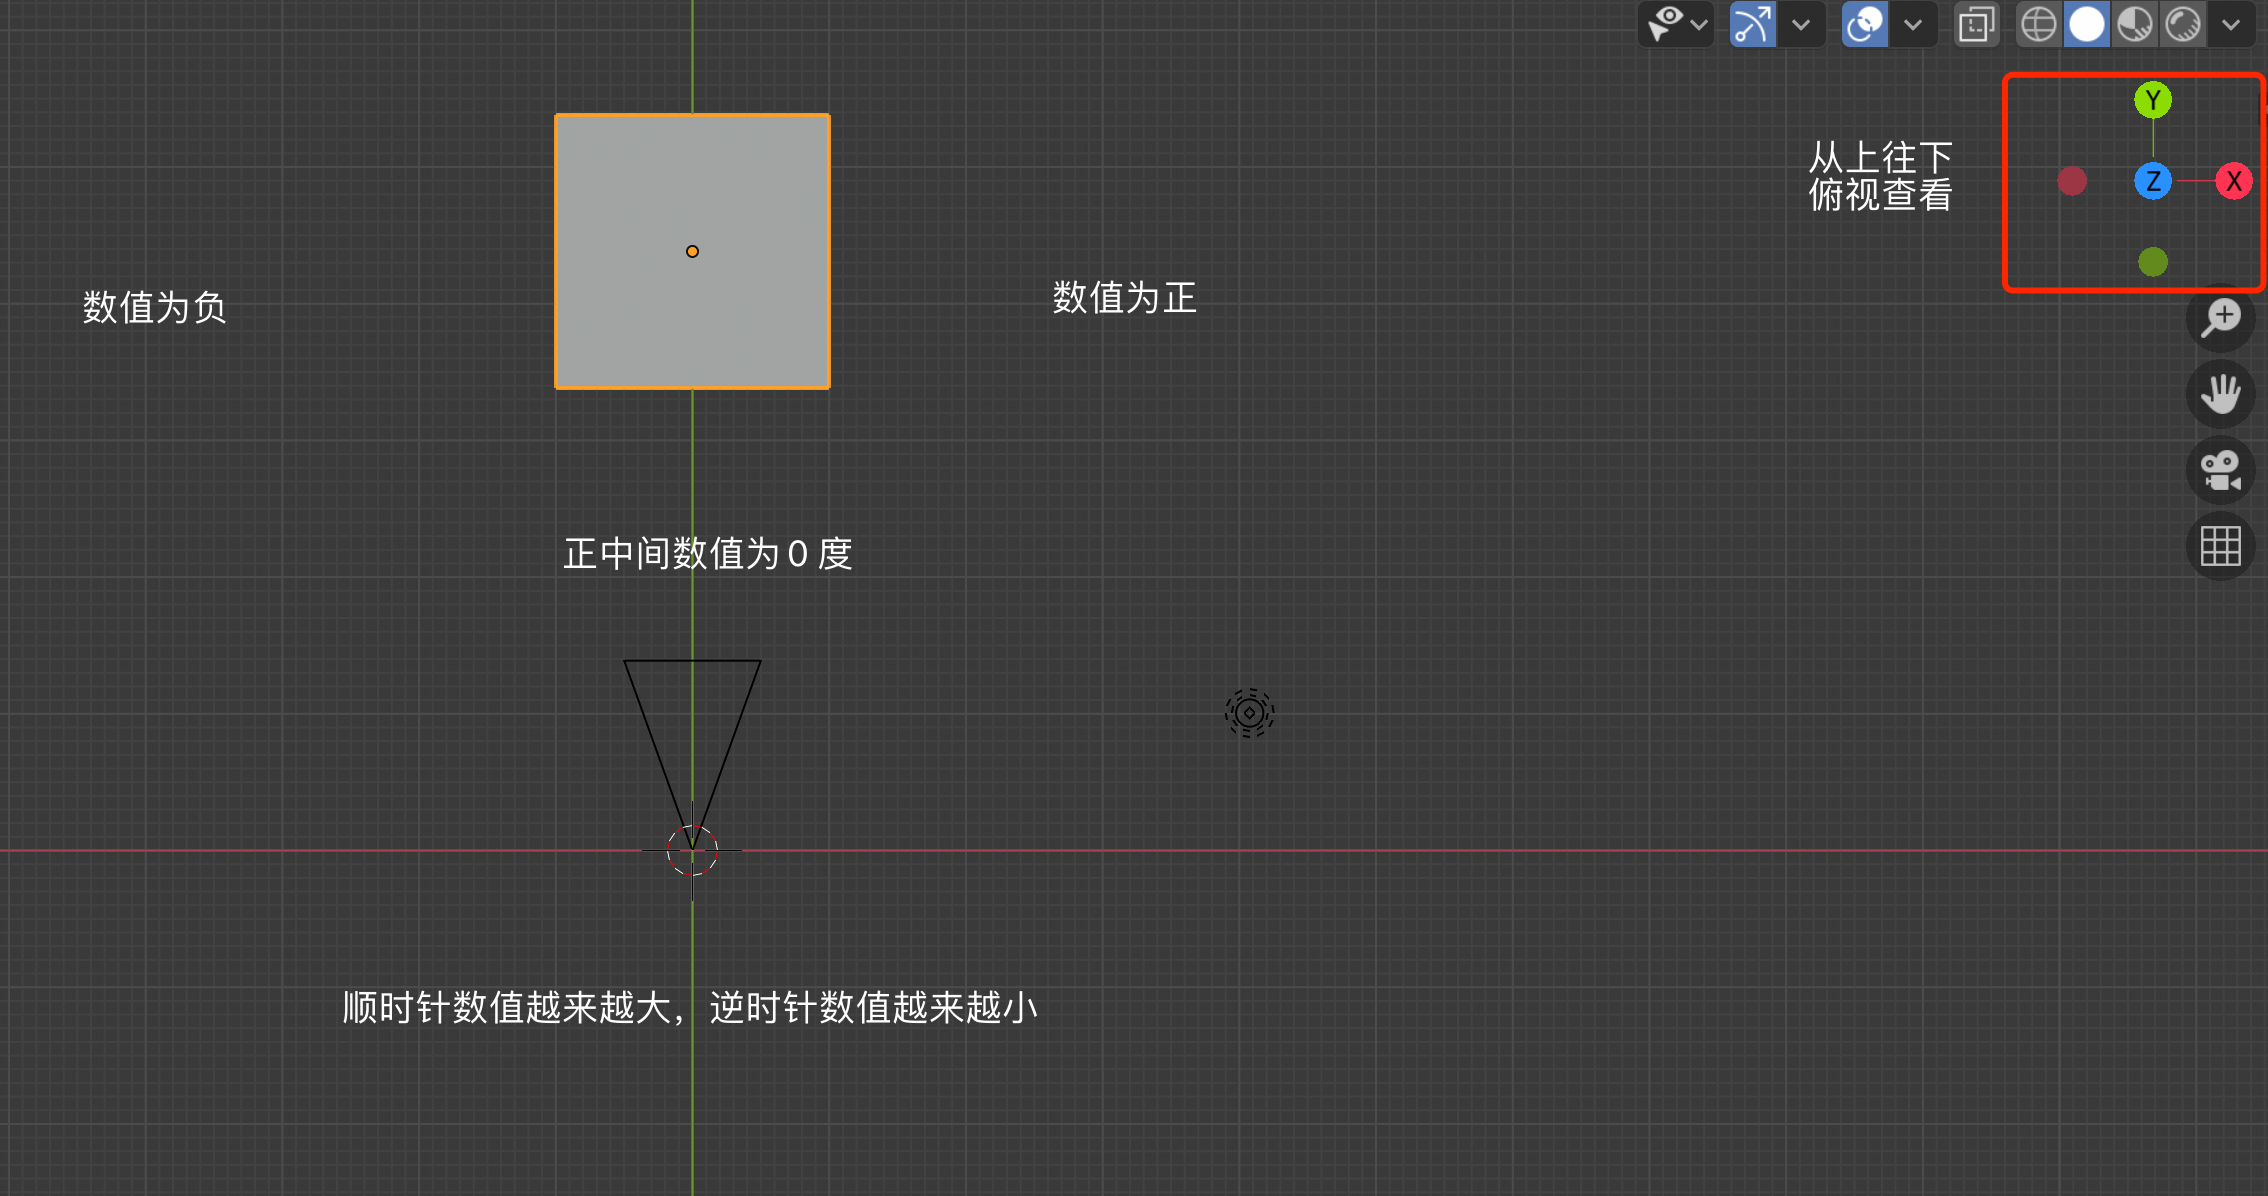Toggle X-Ray mode

point(1976,24)
